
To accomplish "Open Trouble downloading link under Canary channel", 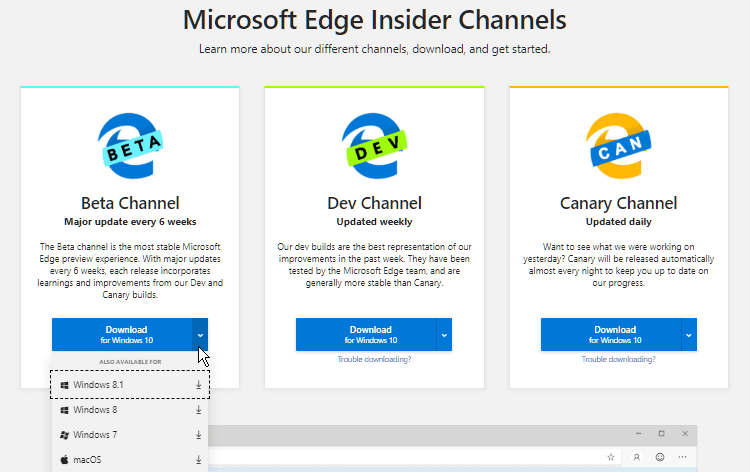I will [618, 359].
